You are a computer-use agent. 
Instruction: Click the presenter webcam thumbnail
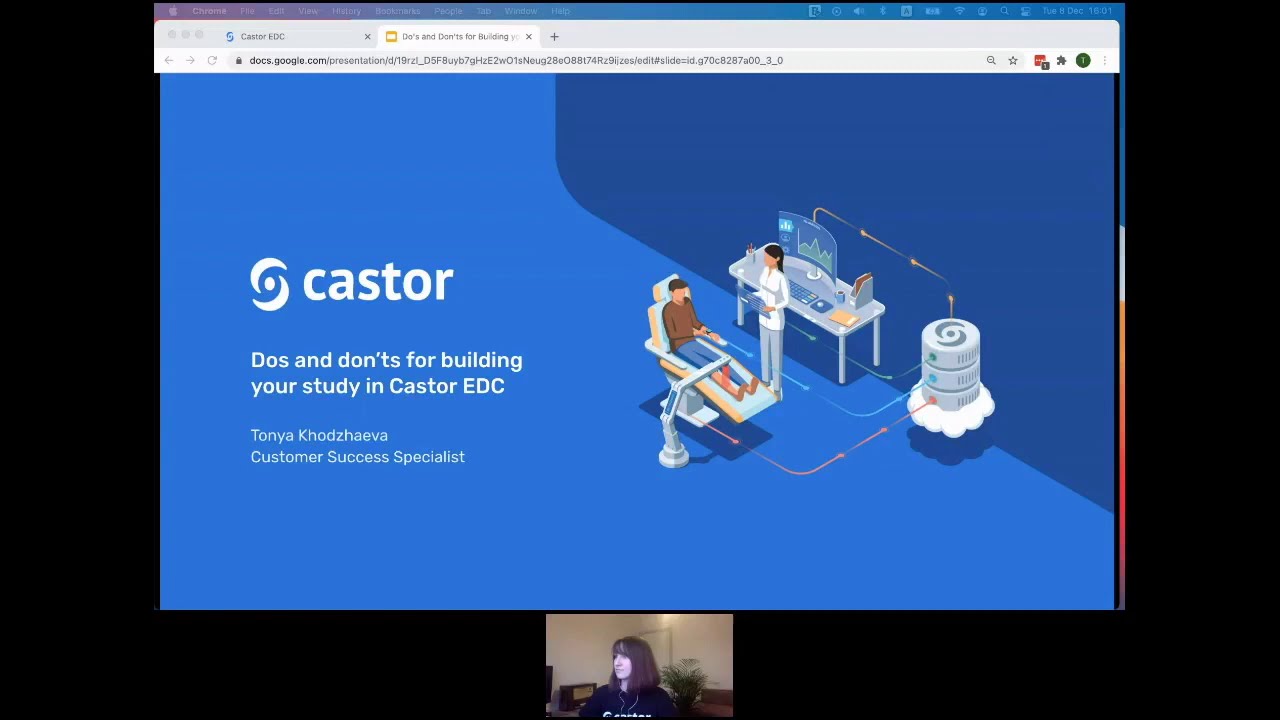[639, 666]
